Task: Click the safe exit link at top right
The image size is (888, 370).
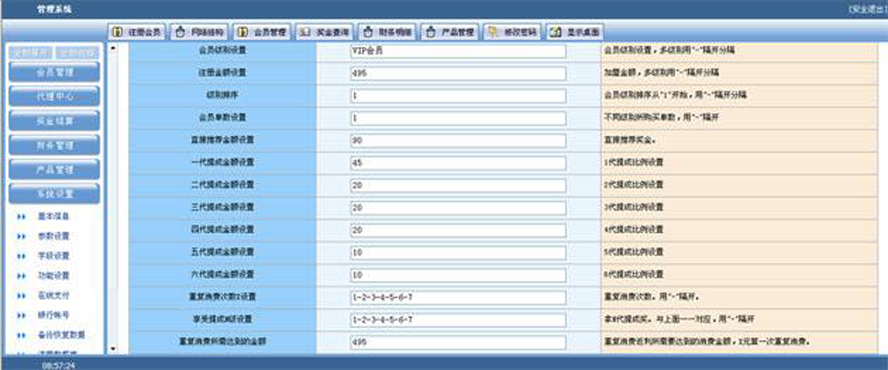Action: click(x=868, y=10)
